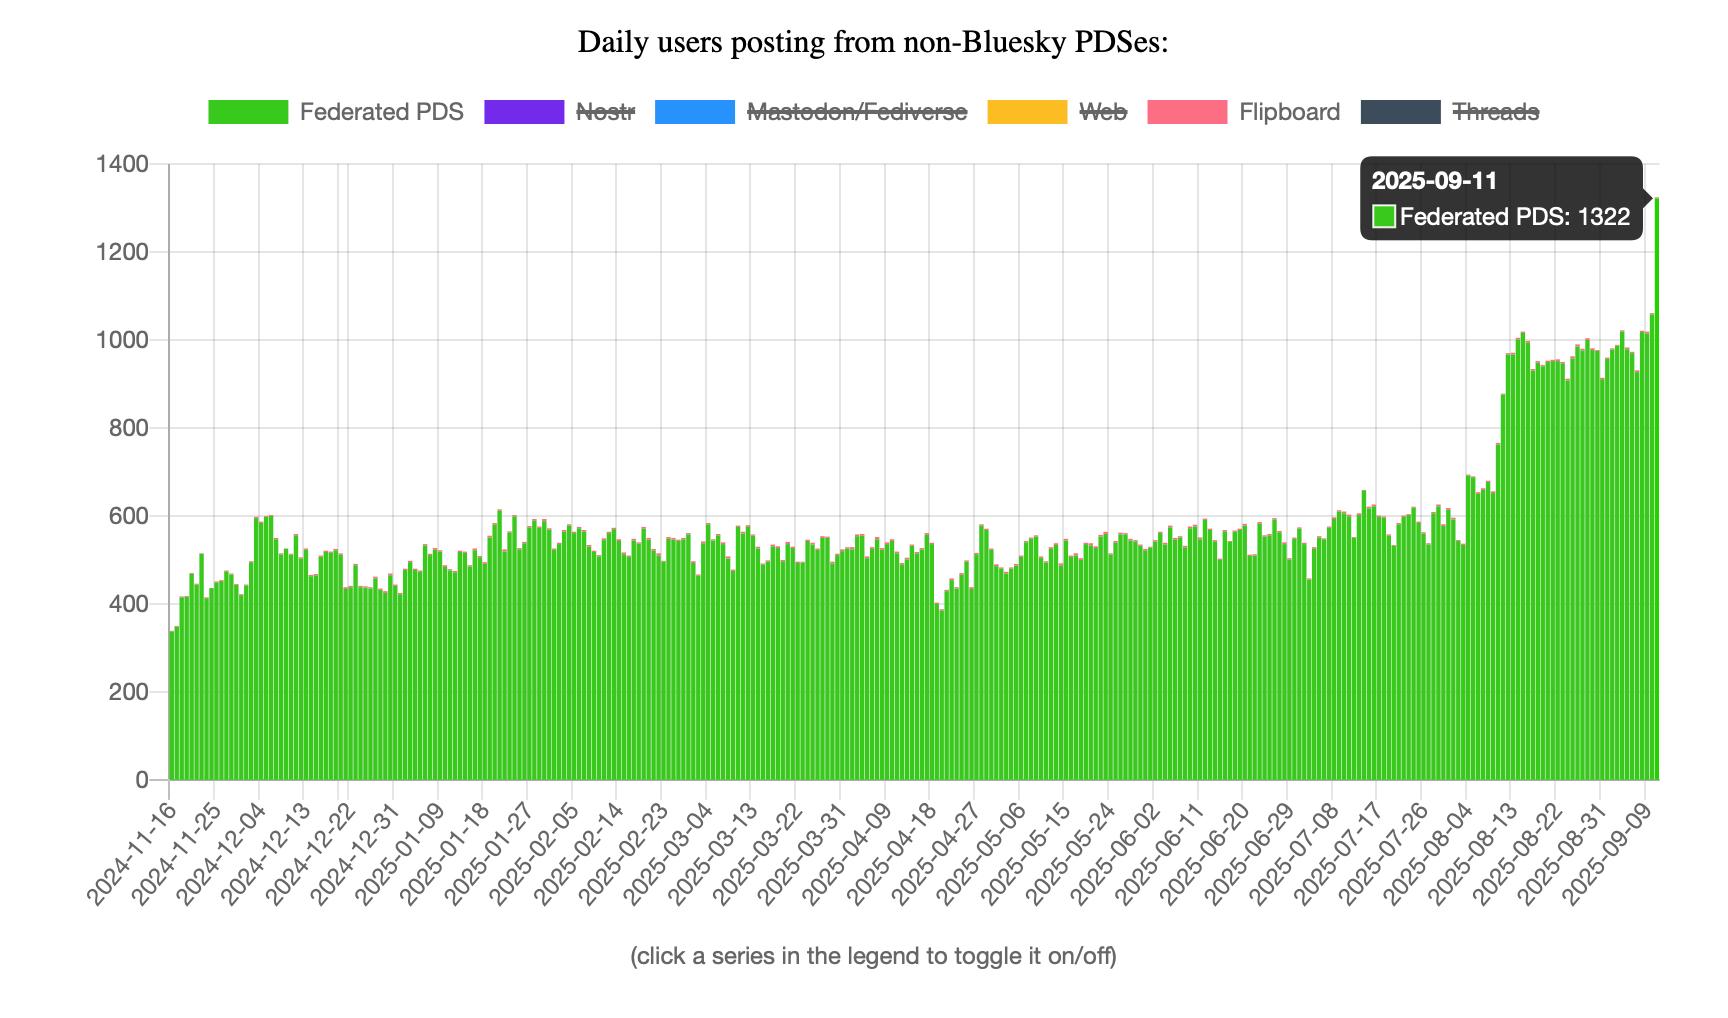This screenshot has height=1018, width=1728.
Task: Enable the Threads series via its label
Action: pos(1495,112)
